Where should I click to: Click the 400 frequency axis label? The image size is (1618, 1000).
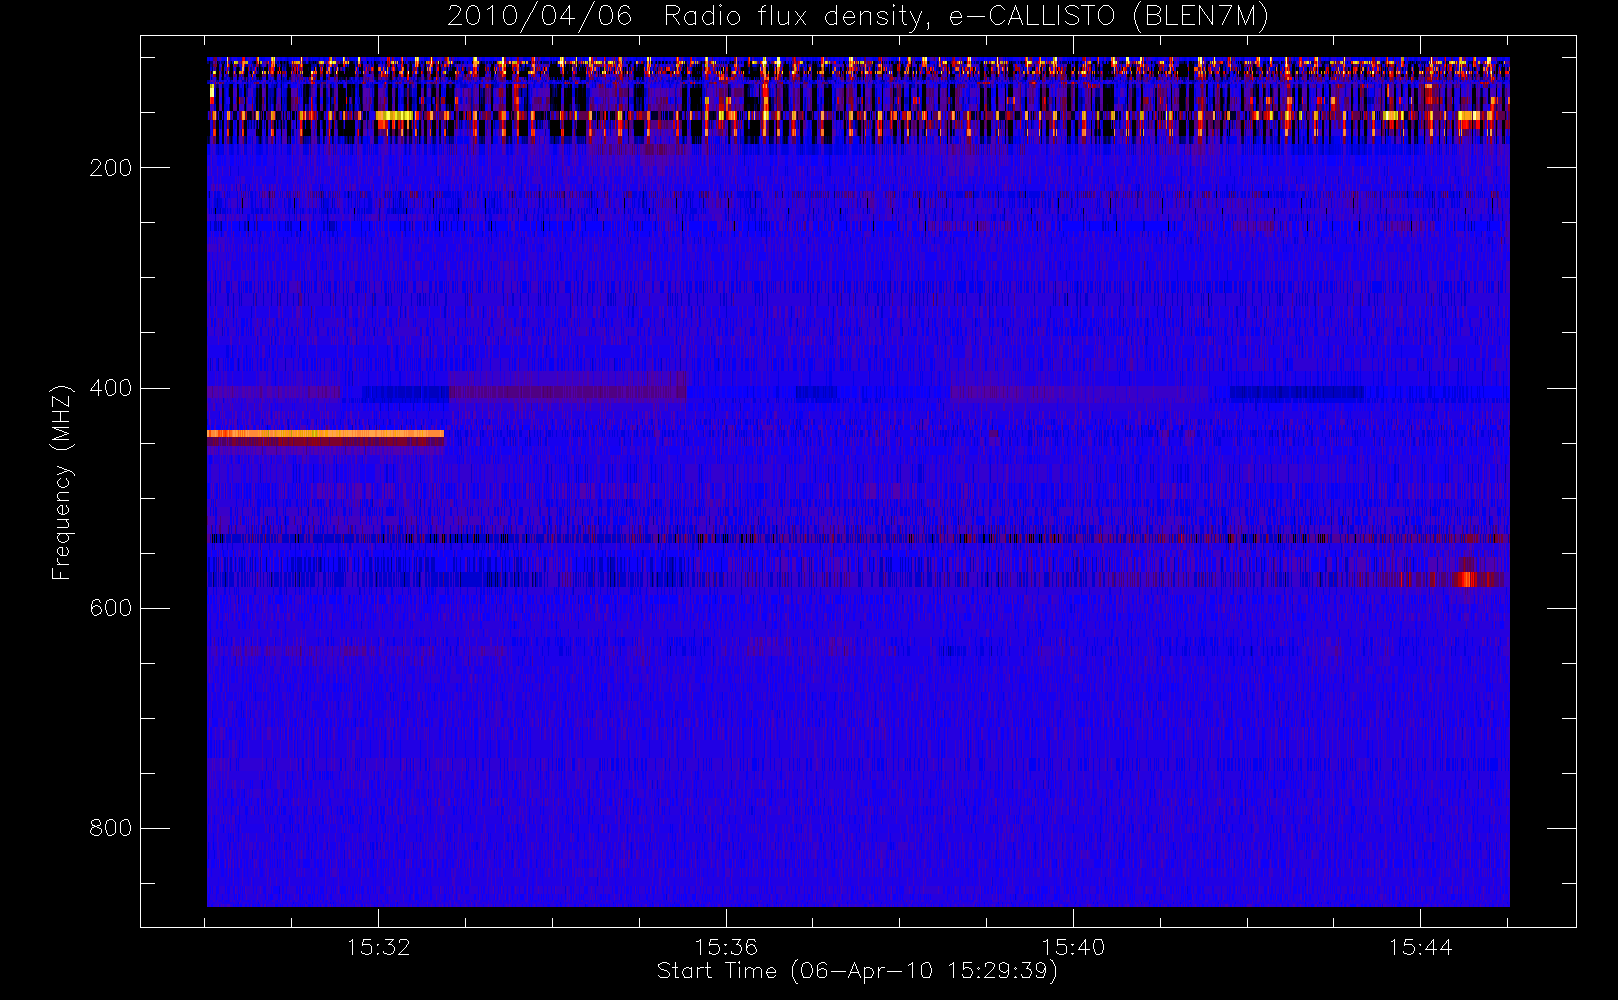click(111, 388)
